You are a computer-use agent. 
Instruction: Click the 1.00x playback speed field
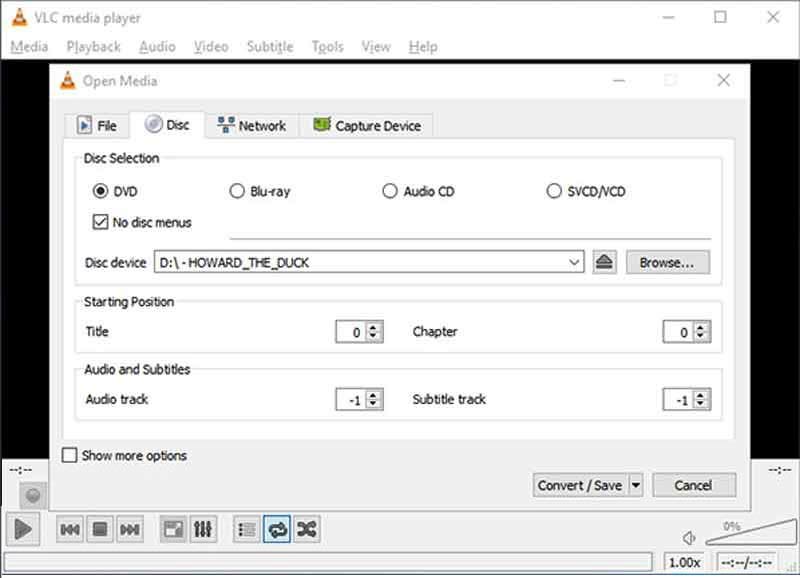[684, 562]
